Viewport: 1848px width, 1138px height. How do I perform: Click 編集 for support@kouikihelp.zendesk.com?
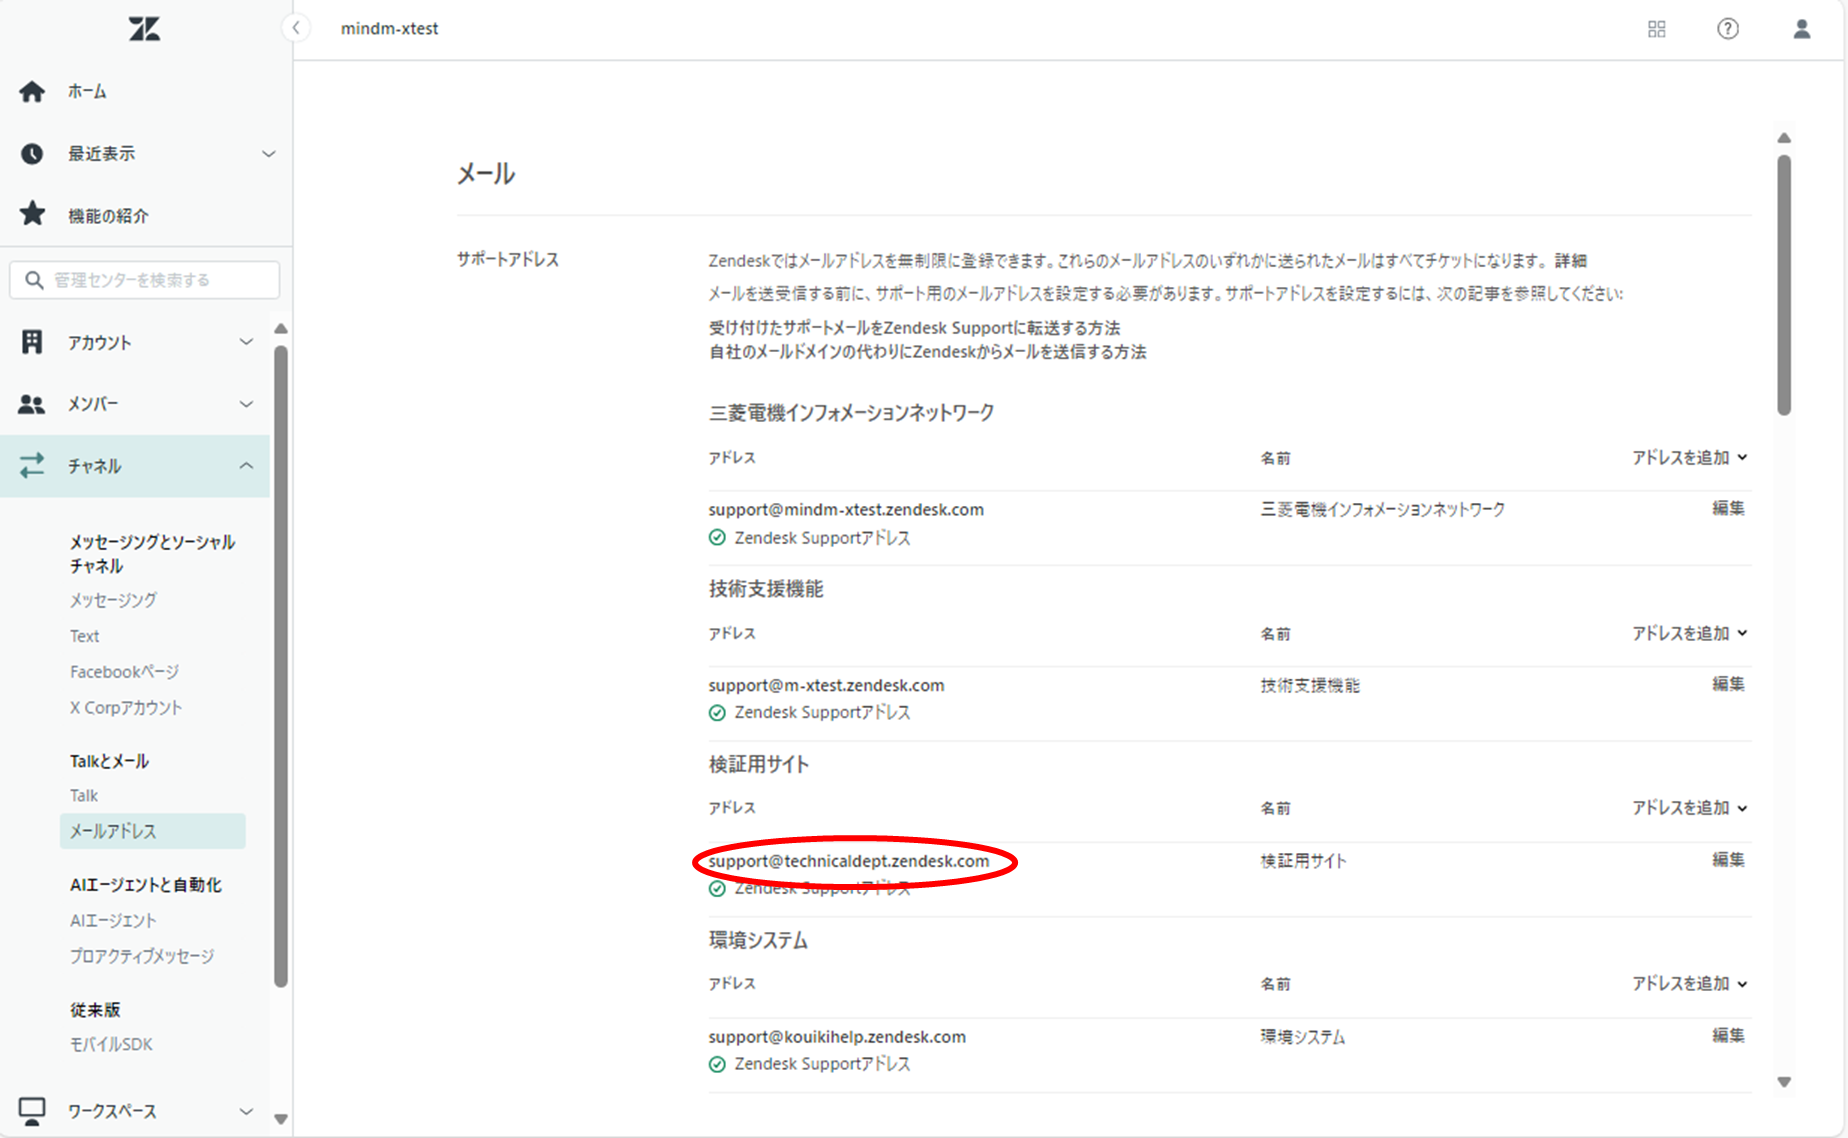(x=1727, y=1036)
